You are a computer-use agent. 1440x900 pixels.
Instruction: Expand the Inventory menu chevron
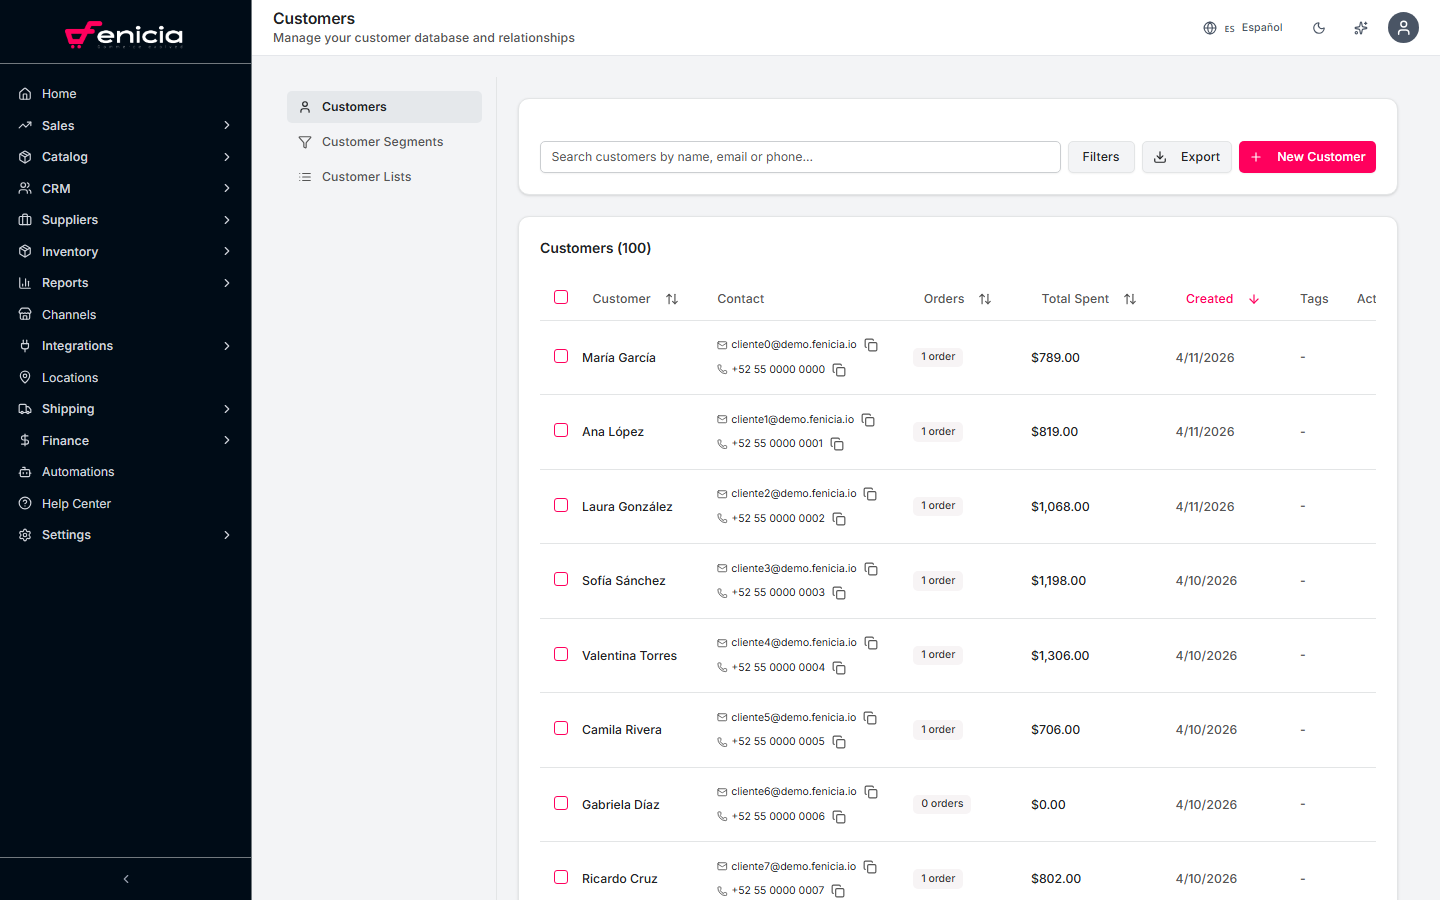pos(227,252)
